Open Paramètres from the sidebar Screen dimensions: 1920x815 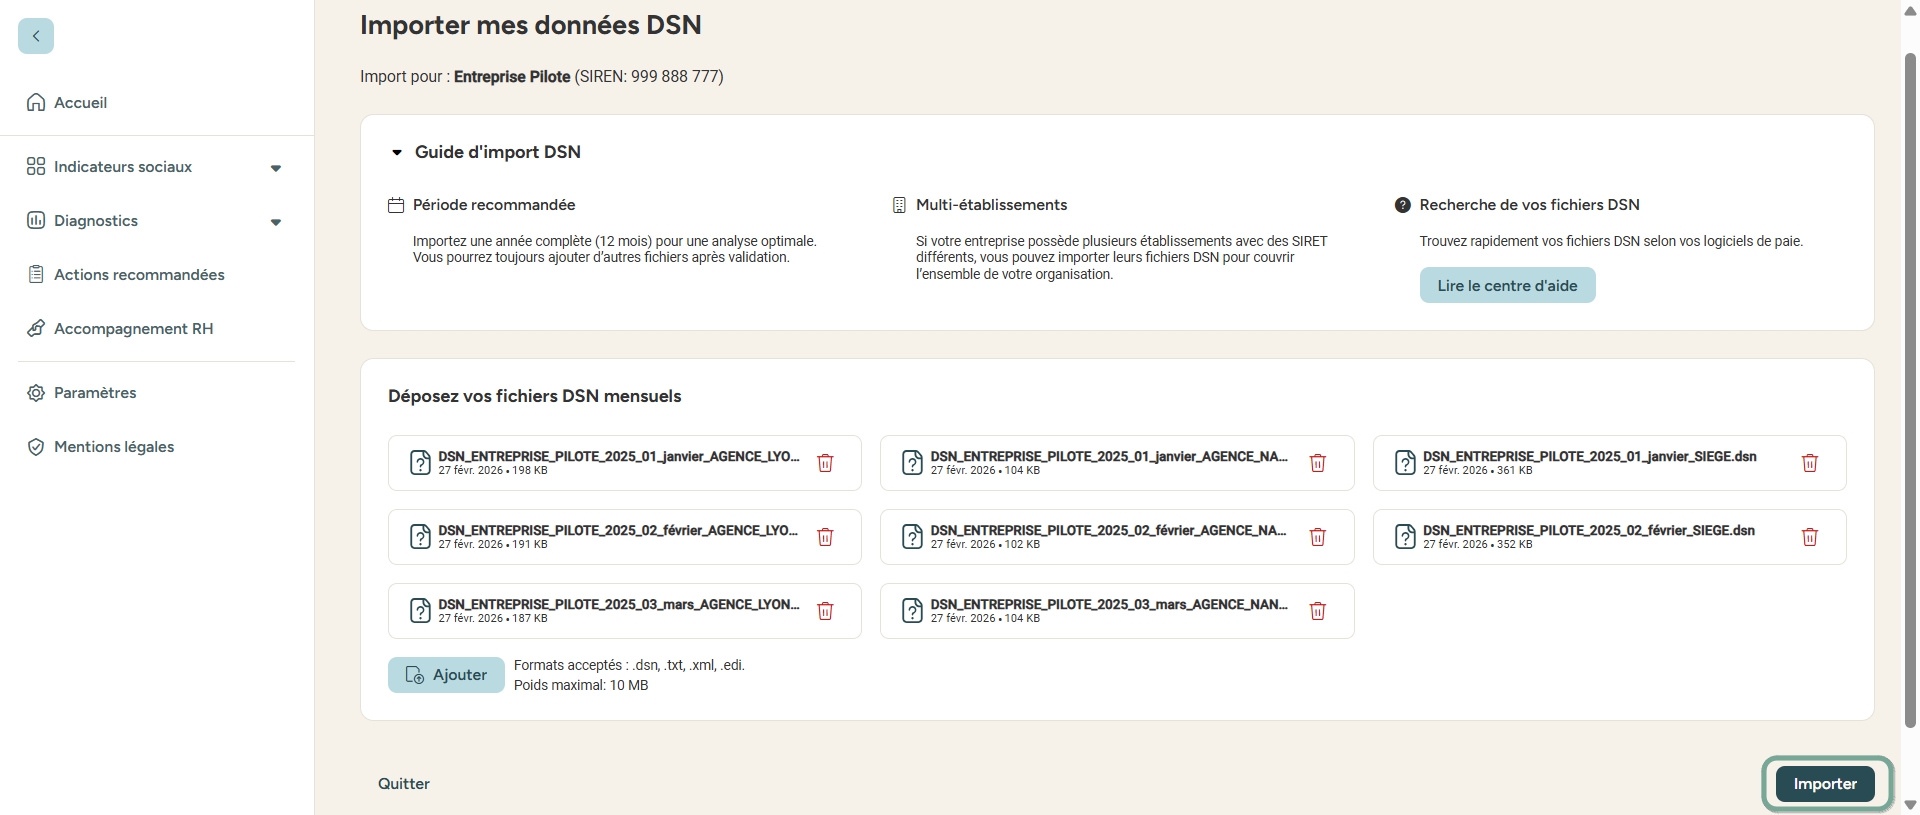click(95, 393)
